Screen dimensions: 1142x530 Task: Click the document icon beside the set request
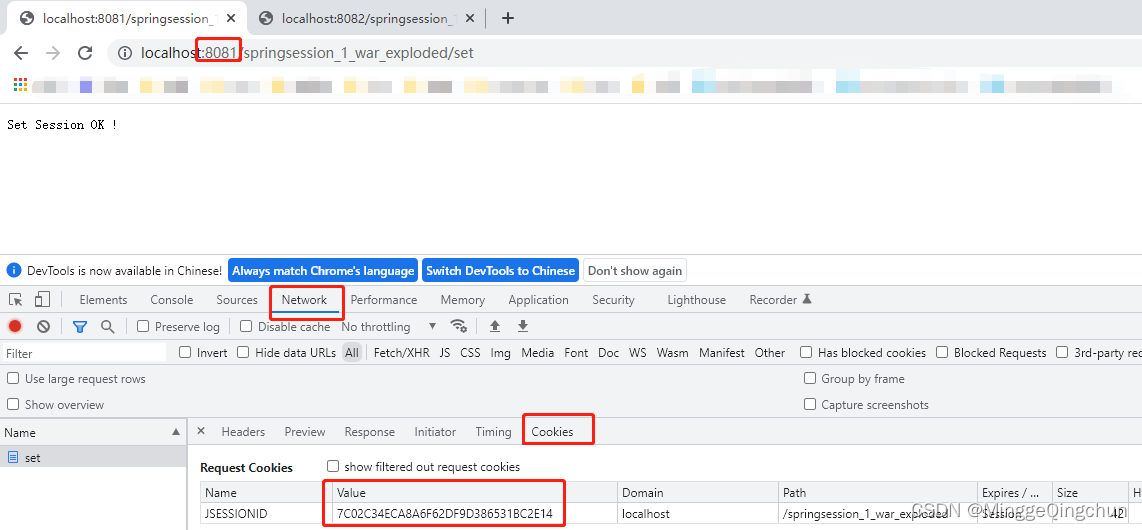[x=12, y=457]
